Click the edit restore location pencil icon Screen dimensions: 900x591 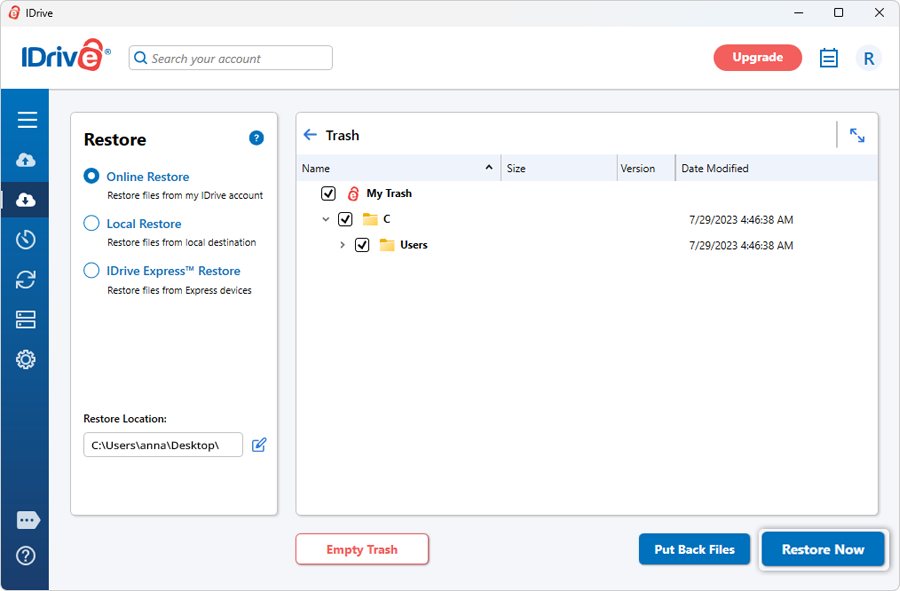tap(259, 445)
